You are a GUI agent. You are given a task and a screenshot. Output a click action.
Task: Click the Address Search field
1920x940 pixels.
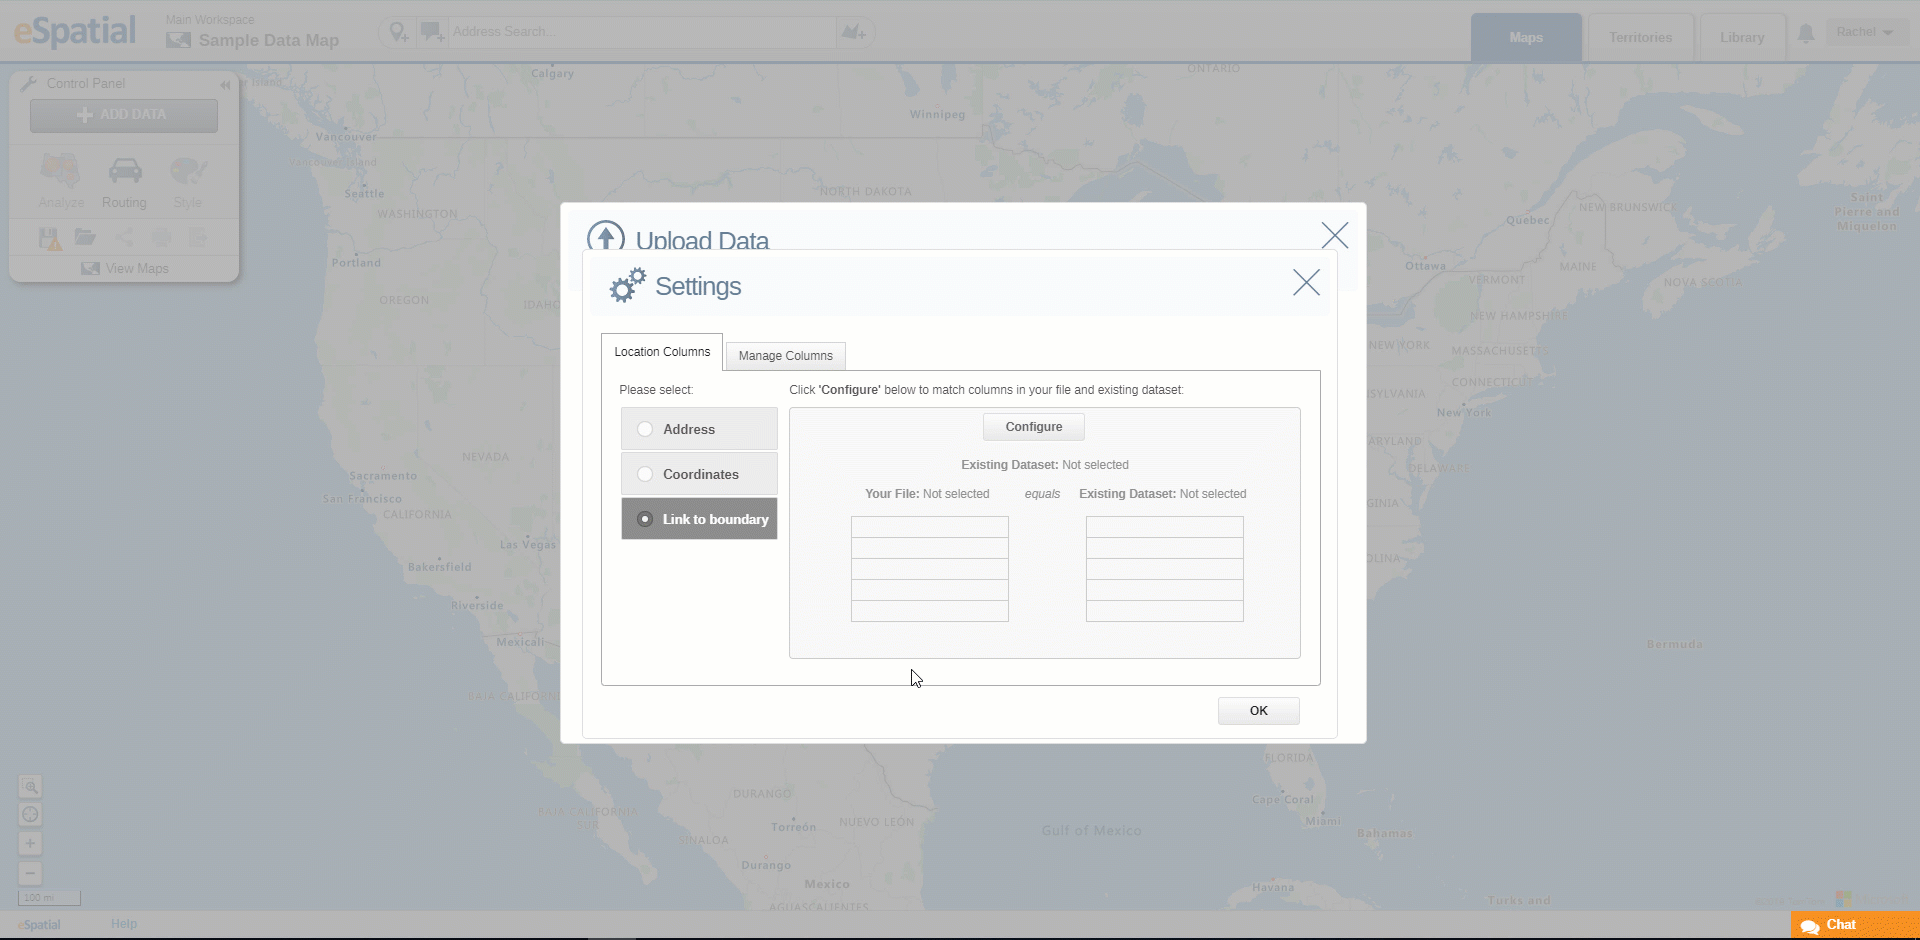point(642,32)
